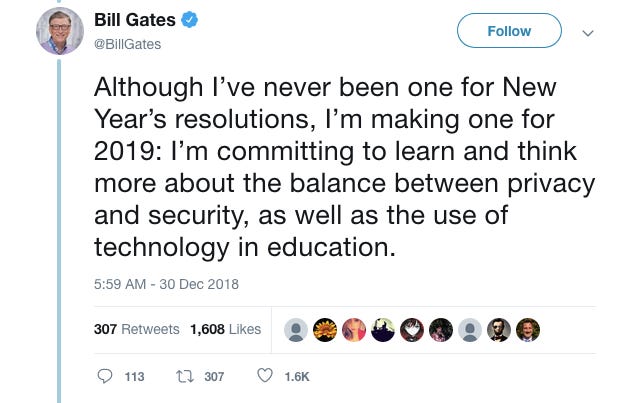
Task: Open the tweet options chevron menu
Action: point(587,32)
